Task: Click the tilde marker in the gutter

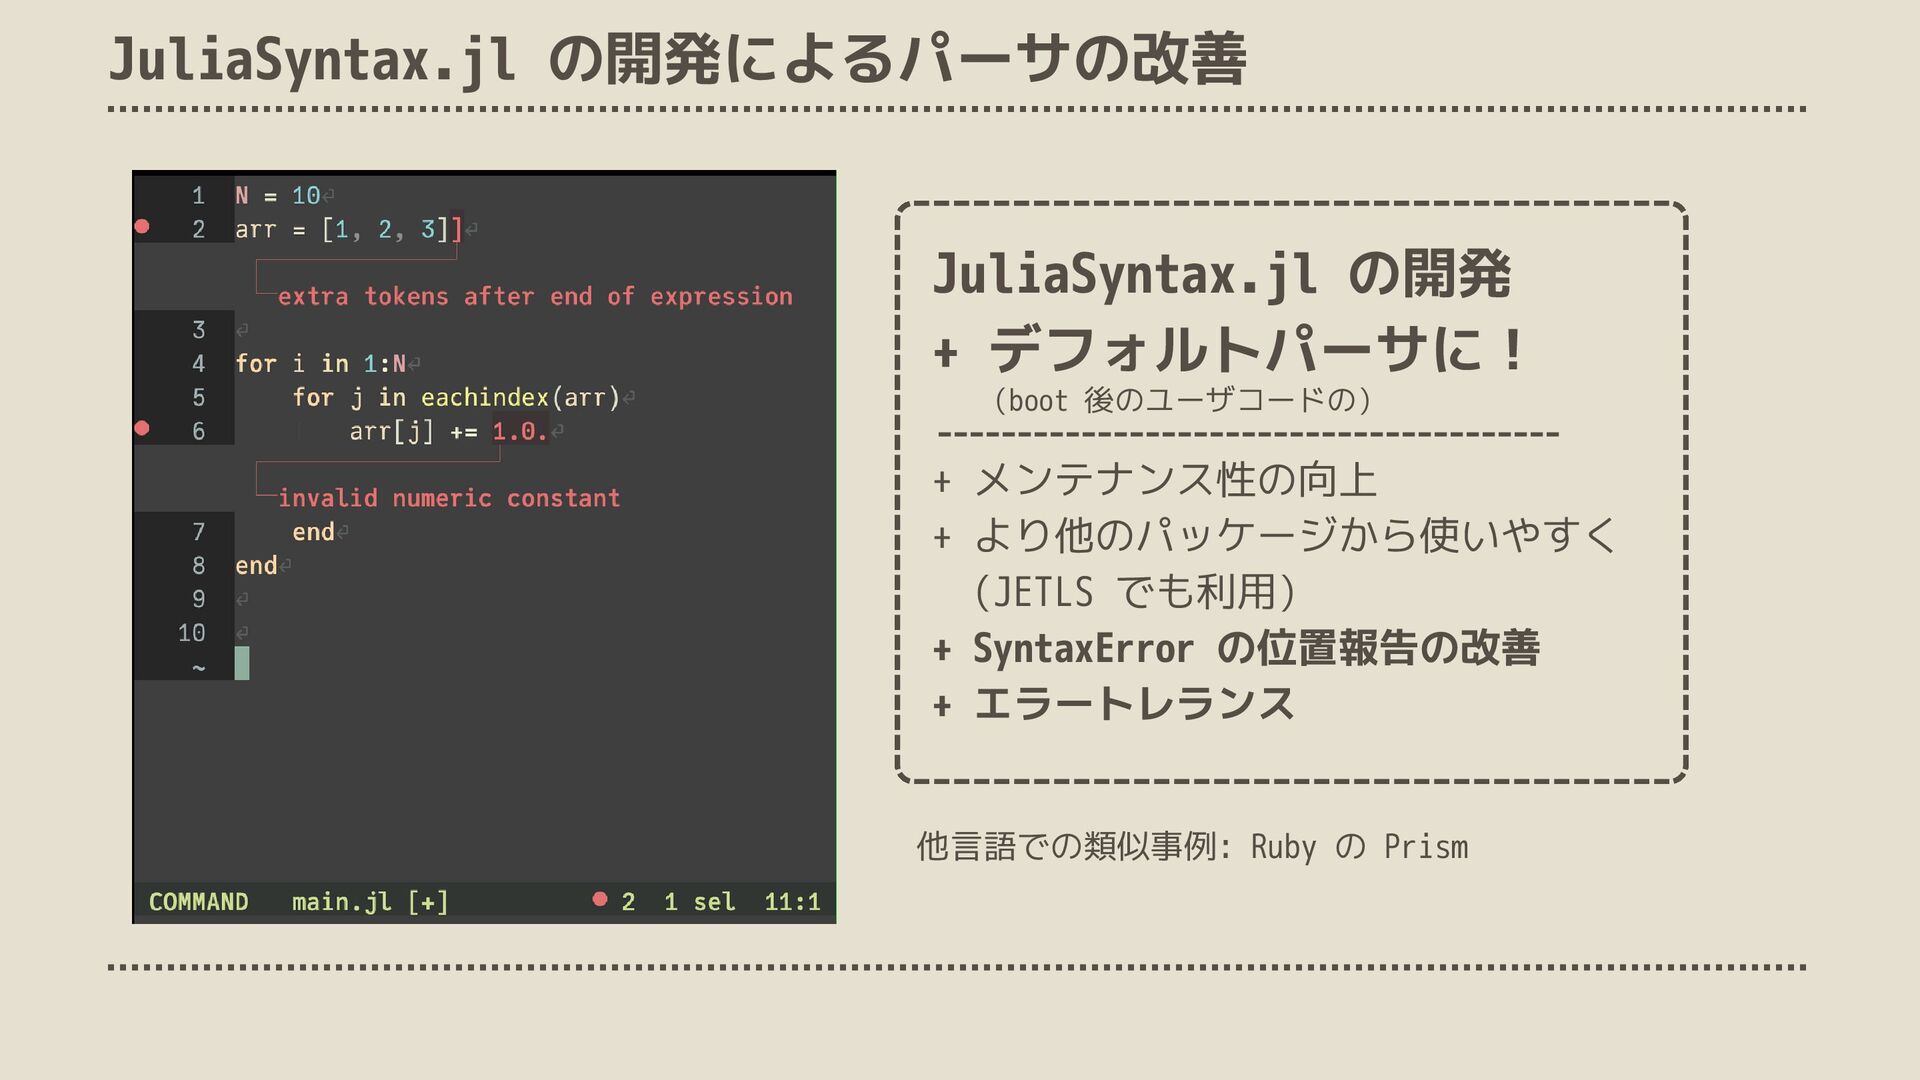Action: pyautogui.click(x=198, y=668)
